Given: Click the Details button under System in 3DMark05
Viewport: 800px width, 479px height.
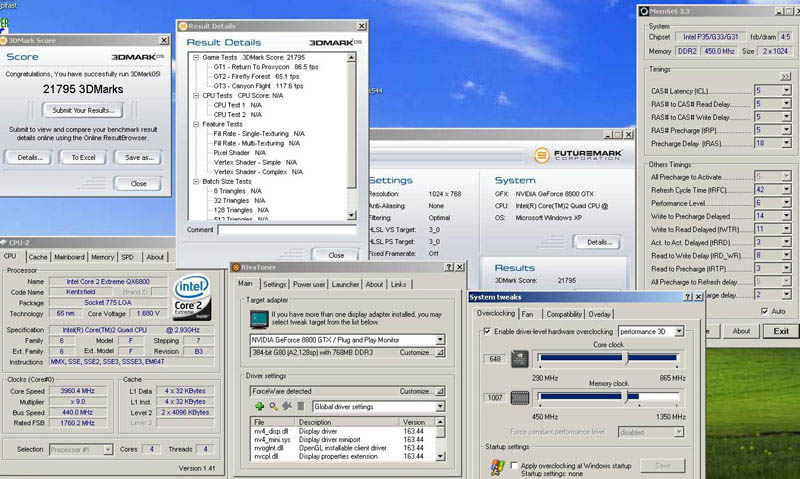Looking at the screenshot, I should pyautogui.click(x=599, y=242).
